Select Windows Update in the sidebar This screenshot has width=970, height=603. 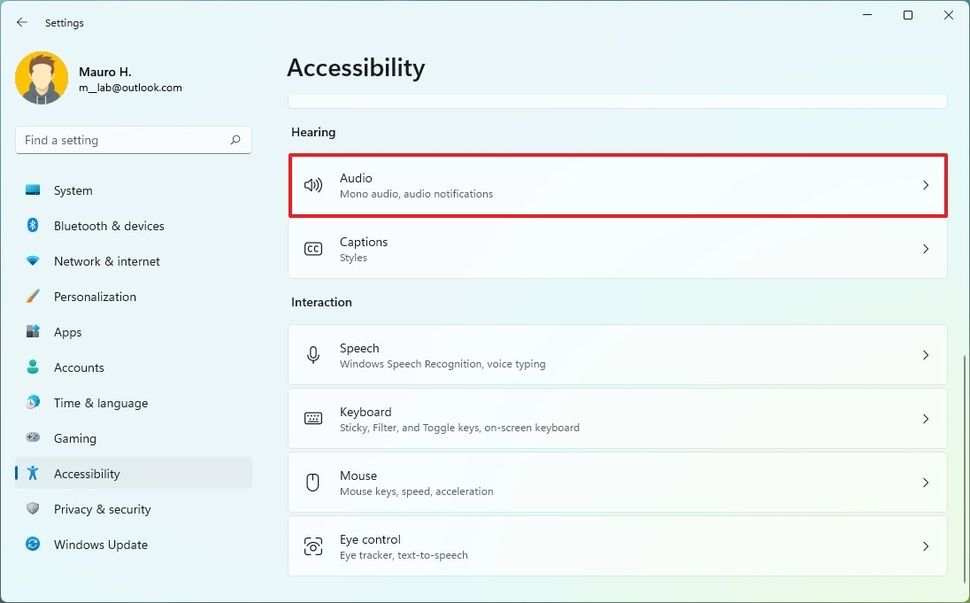(100, 544)
